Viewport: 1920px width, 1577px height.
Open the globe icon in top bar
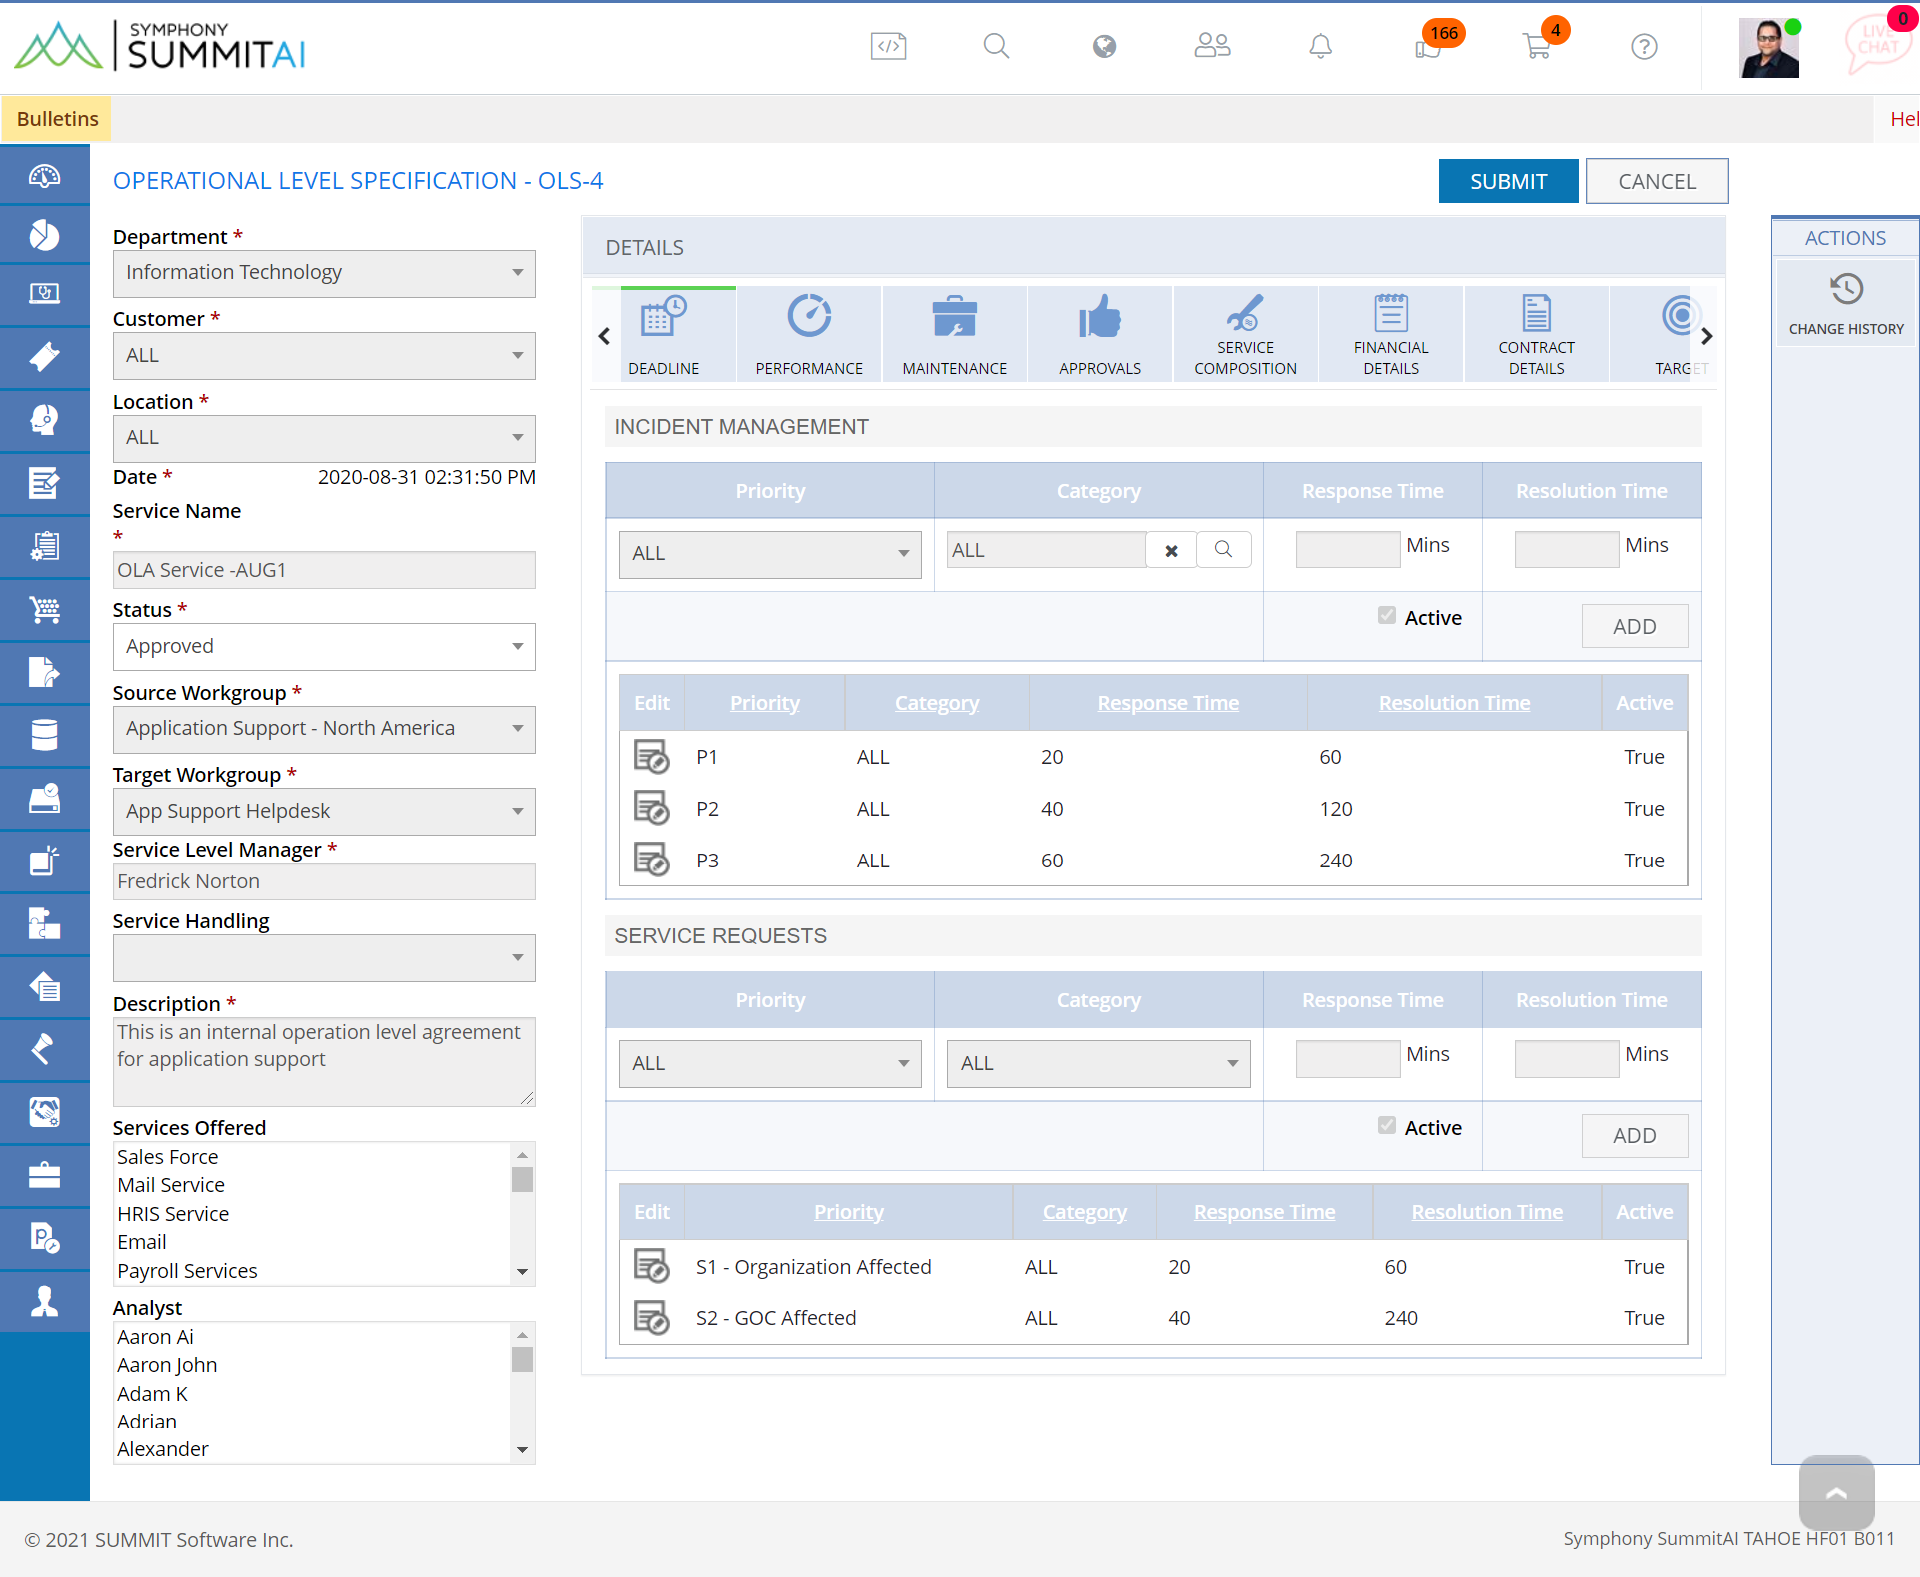coord(1104,46)
